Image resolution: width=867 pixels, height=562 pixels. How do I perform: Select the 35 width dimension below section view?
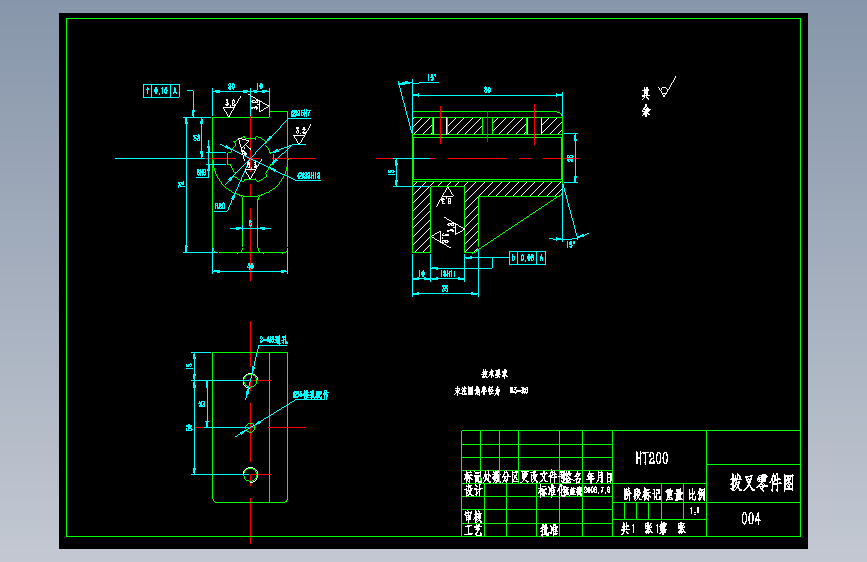[445, 289]
